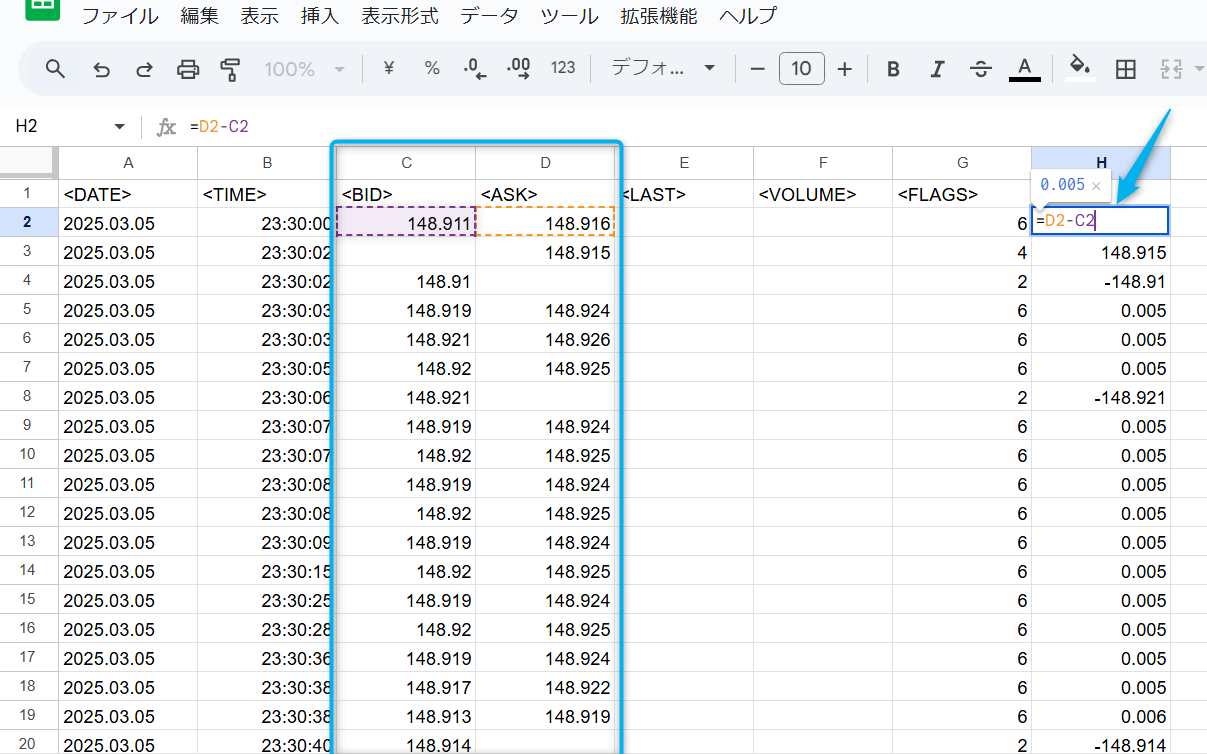1207x754 pixels.
Task: Click the search magnifier icon in toolbar
Action: (x=56, y=69)
